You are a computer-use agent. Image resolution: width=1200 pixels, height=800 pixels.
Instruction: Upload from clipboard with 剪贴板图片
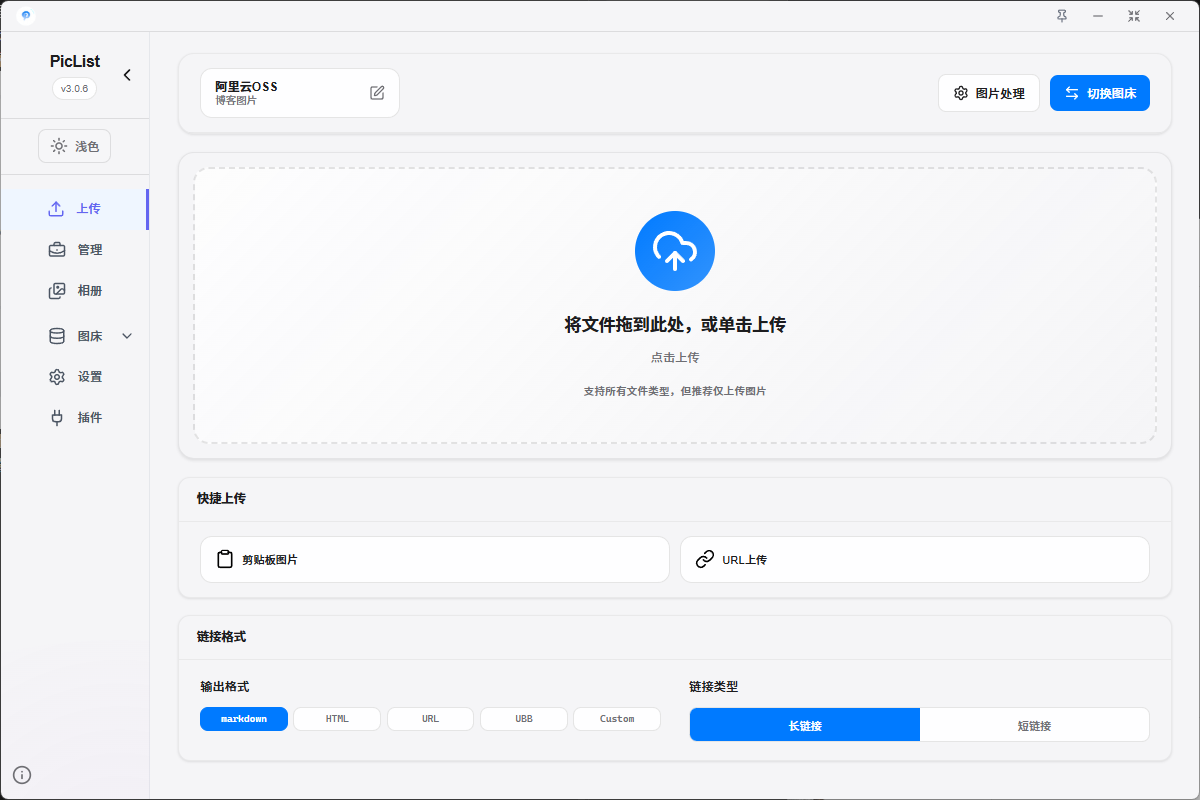(x=434, y=560)
